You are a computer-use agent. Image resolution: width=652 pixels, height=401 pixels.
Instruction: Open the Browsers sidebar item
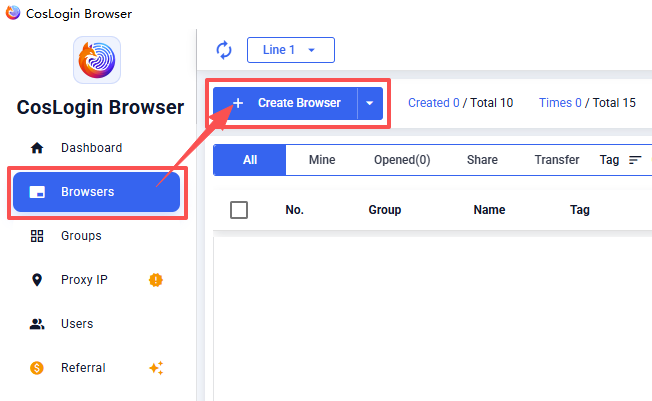[x=96, y=192]
